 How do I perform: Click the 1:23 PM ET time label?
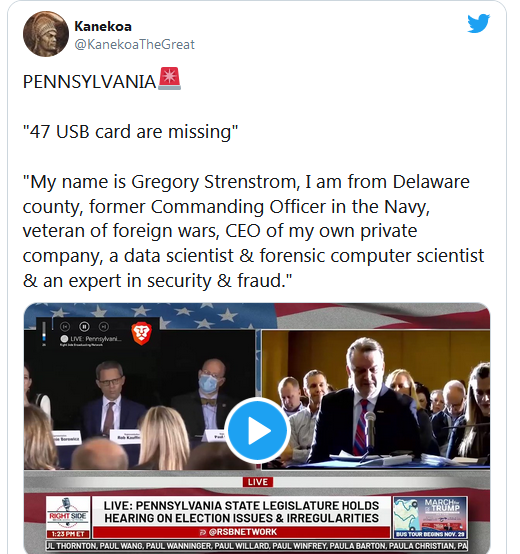point(68,534)
